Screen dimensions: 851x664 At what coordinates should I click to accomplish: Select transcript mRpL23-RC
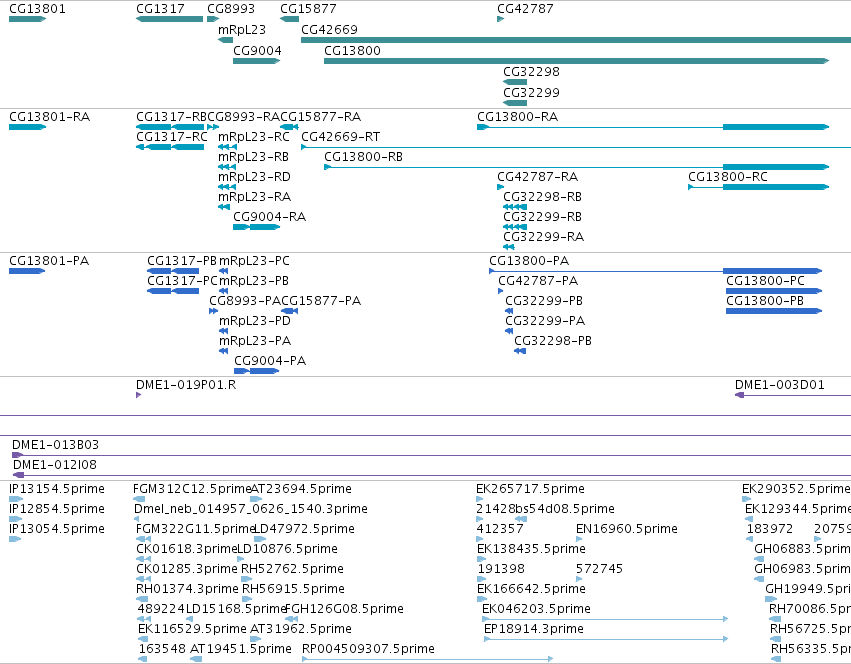click(x=254, y=137)
